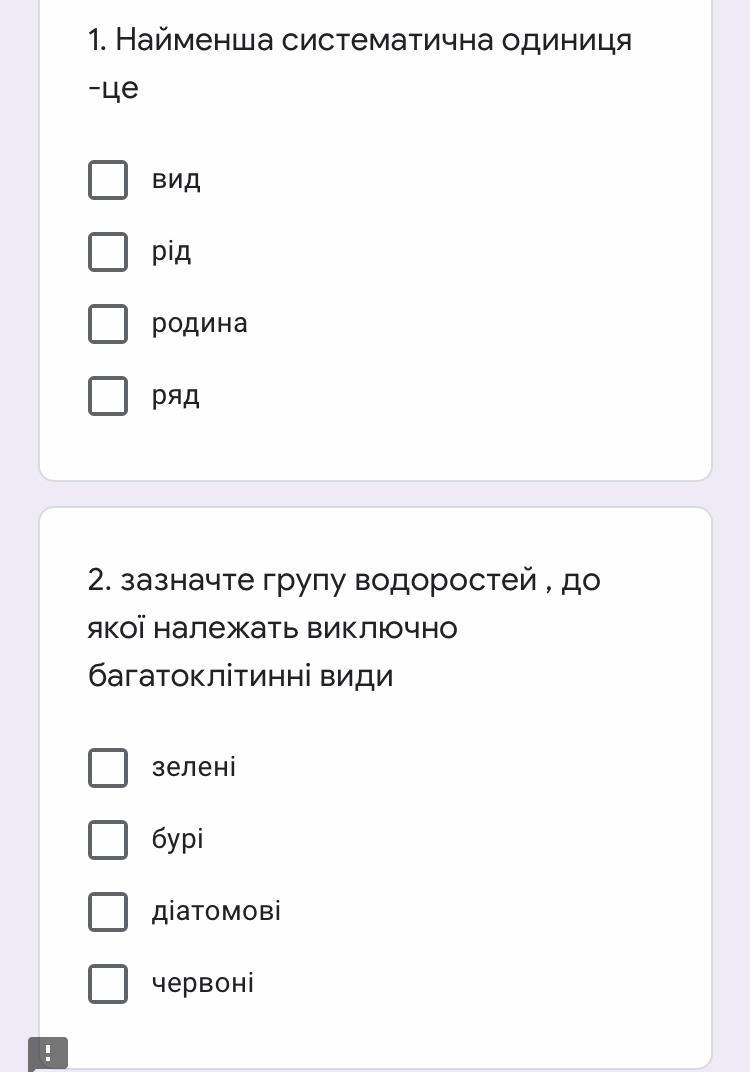Tick the 'зелені' answer checkbox
This screenshot has width=750, height=1072.
point(108,768)
